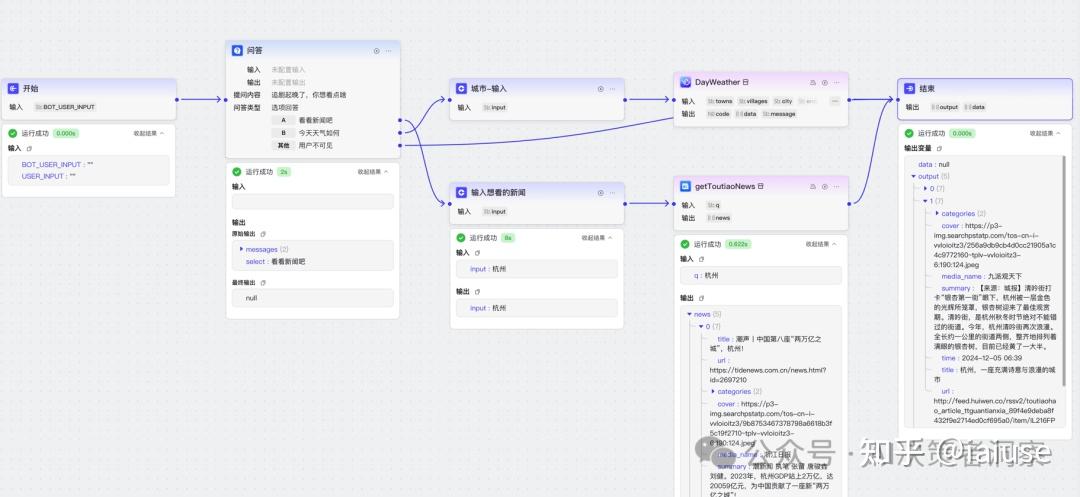Click the feed.huiwen.co URL in 结束 output
The image size is (1080, 497).
pos(994,410)
